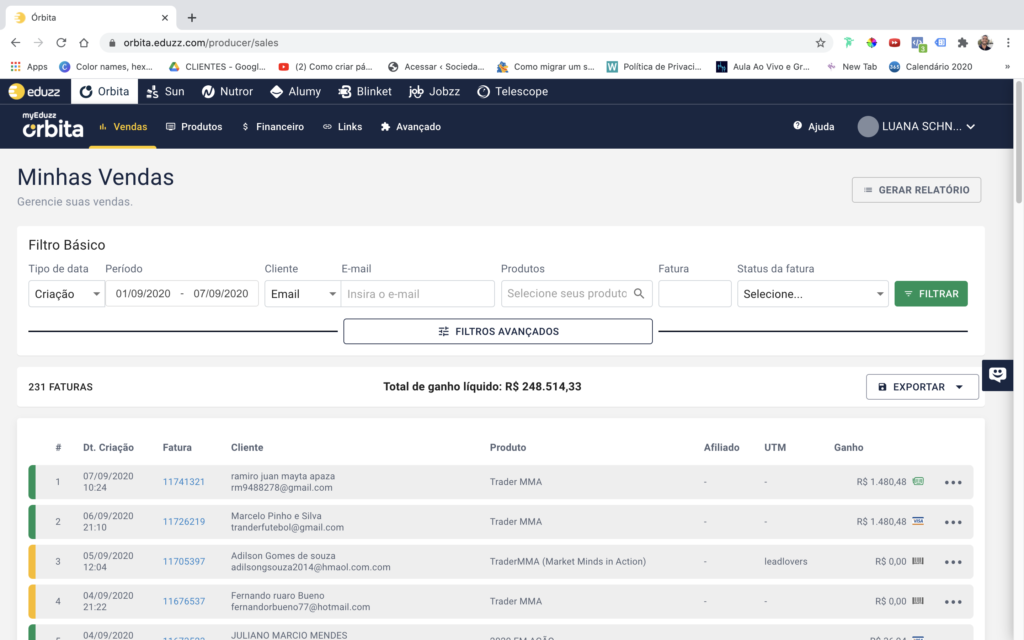Switch to Alumy app tab
This screenshot has height=640, width=1024.
(x=295, y=91)
